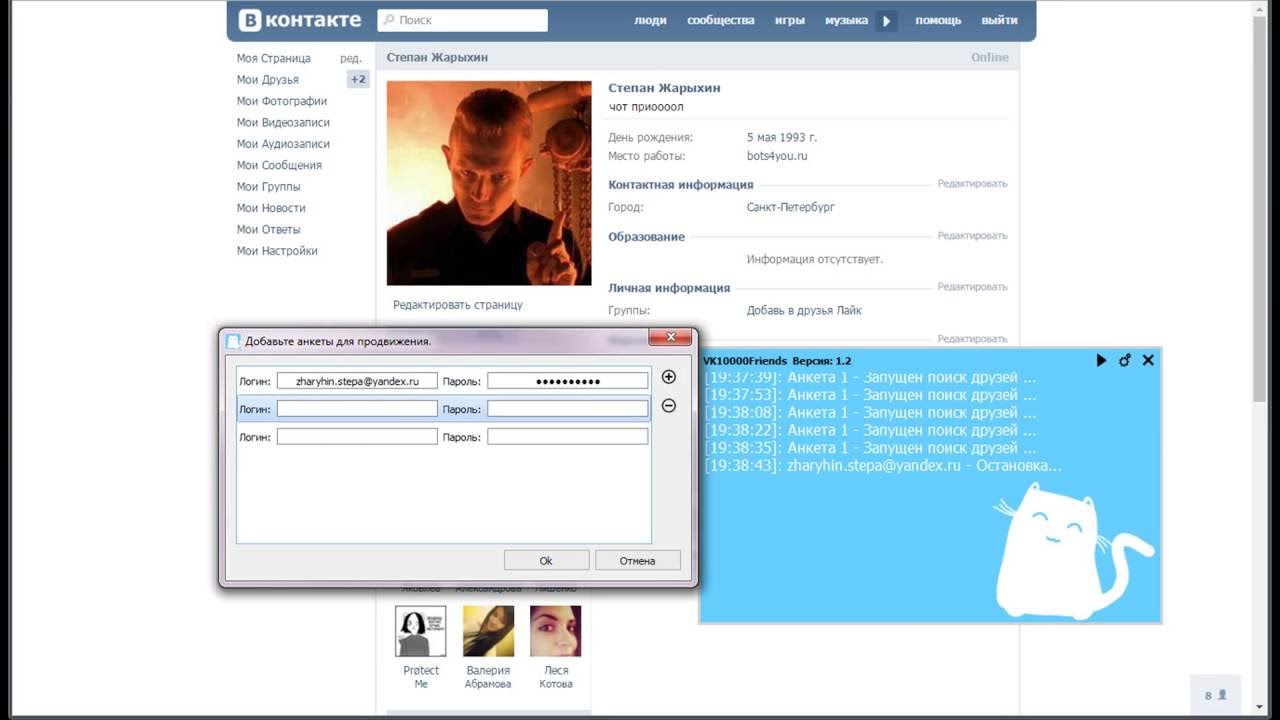Click the Ok button in dialog
The image size is (1280, 720).
tap(546, 561)
